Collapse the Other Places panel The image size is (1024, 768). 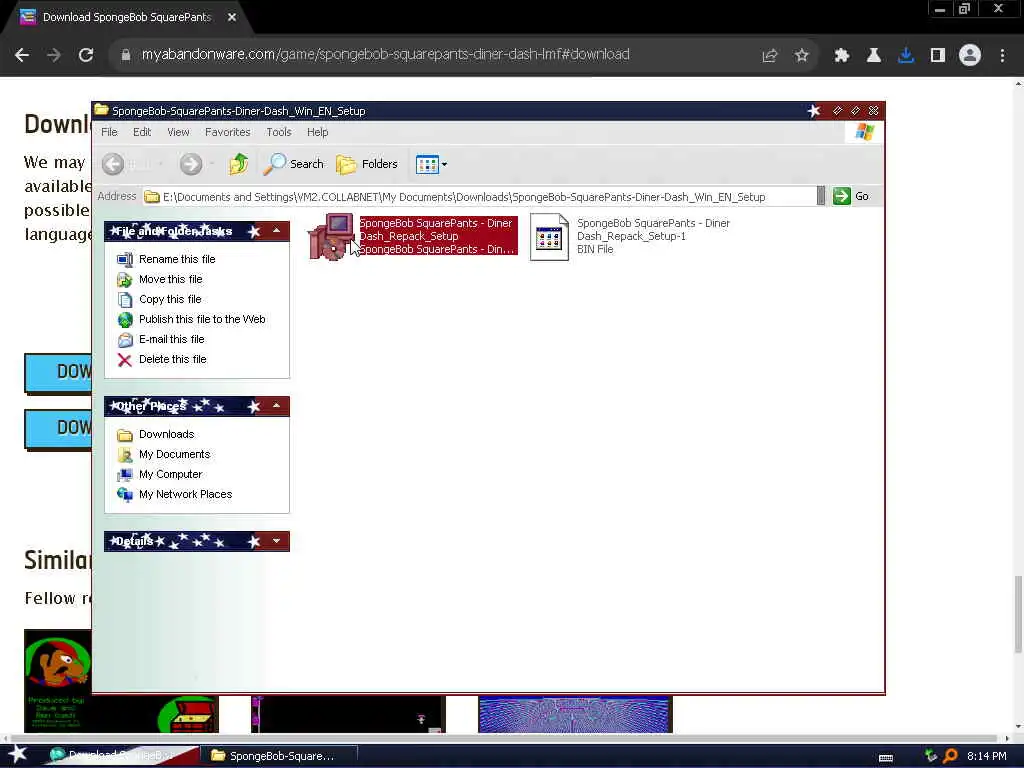[x=276, y=406]
